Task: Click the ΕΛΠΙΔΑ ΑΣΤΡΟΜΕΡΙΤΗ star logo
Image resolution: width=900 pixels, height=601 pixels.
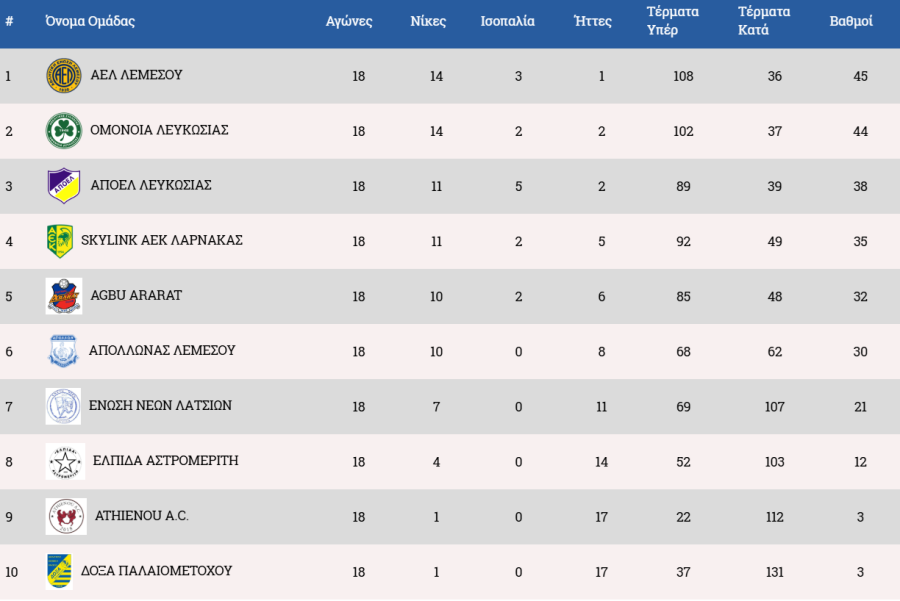Action: click(65, 461)
